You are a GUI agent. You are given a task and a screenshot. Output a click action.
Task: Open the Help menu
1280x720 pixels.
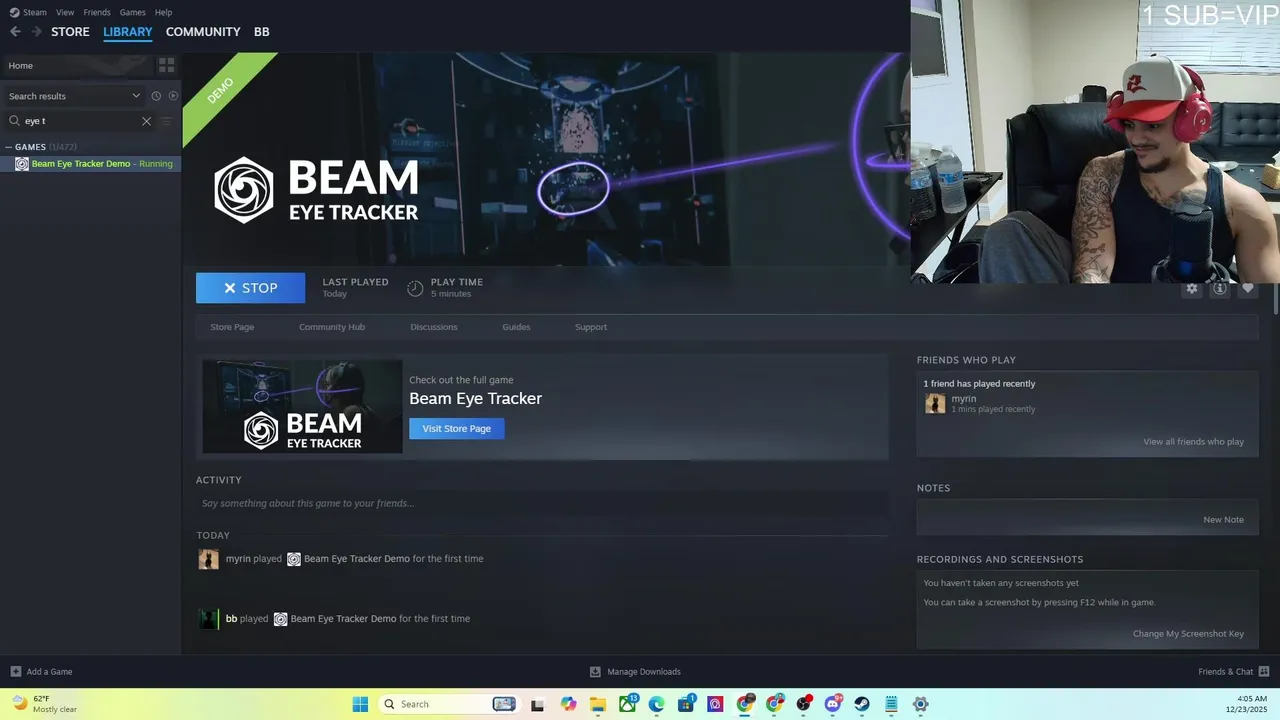pyautogui.click(x=163, y=12)
